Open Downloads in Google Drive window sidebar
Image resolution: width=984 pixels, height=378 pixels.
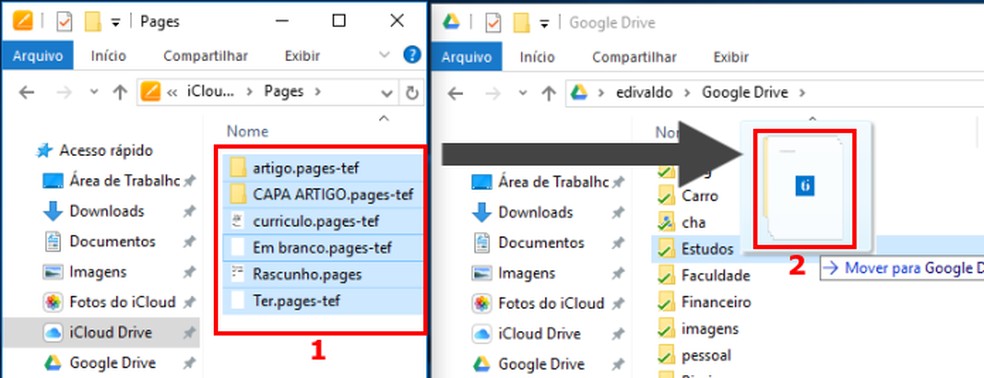pos(522,212)
